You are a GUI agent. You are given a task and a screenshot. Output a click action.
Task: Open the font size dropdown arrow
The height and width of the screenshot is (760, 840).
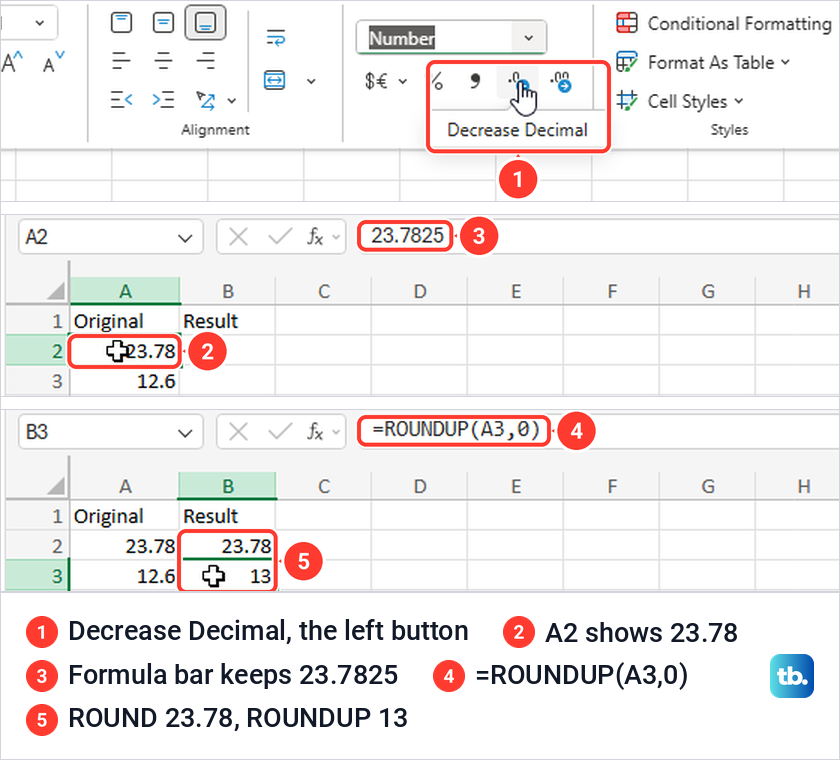pyautogui.click(x=40, y=23)
